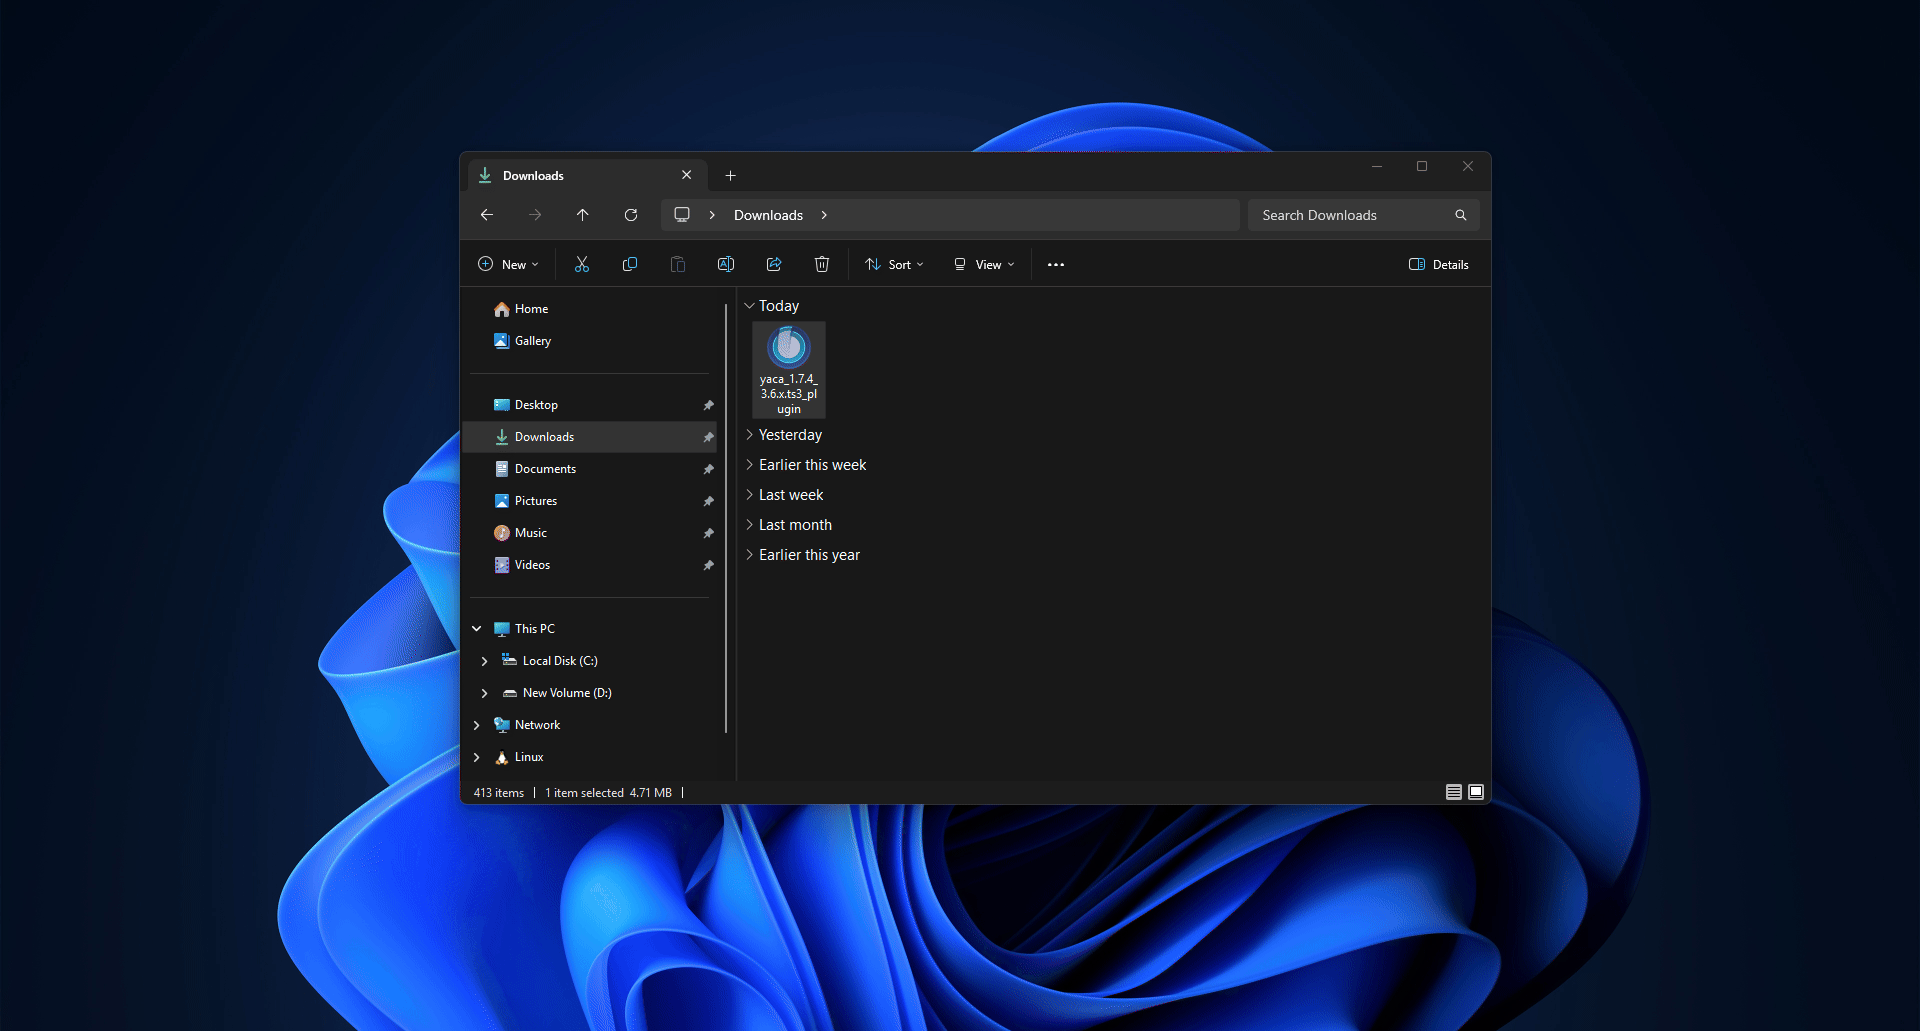Click the up-one-level navigation arrow
Image resolution: width=1920 pixels, height=1031 pixels.
pyautogui.click(x=583, y=214)
